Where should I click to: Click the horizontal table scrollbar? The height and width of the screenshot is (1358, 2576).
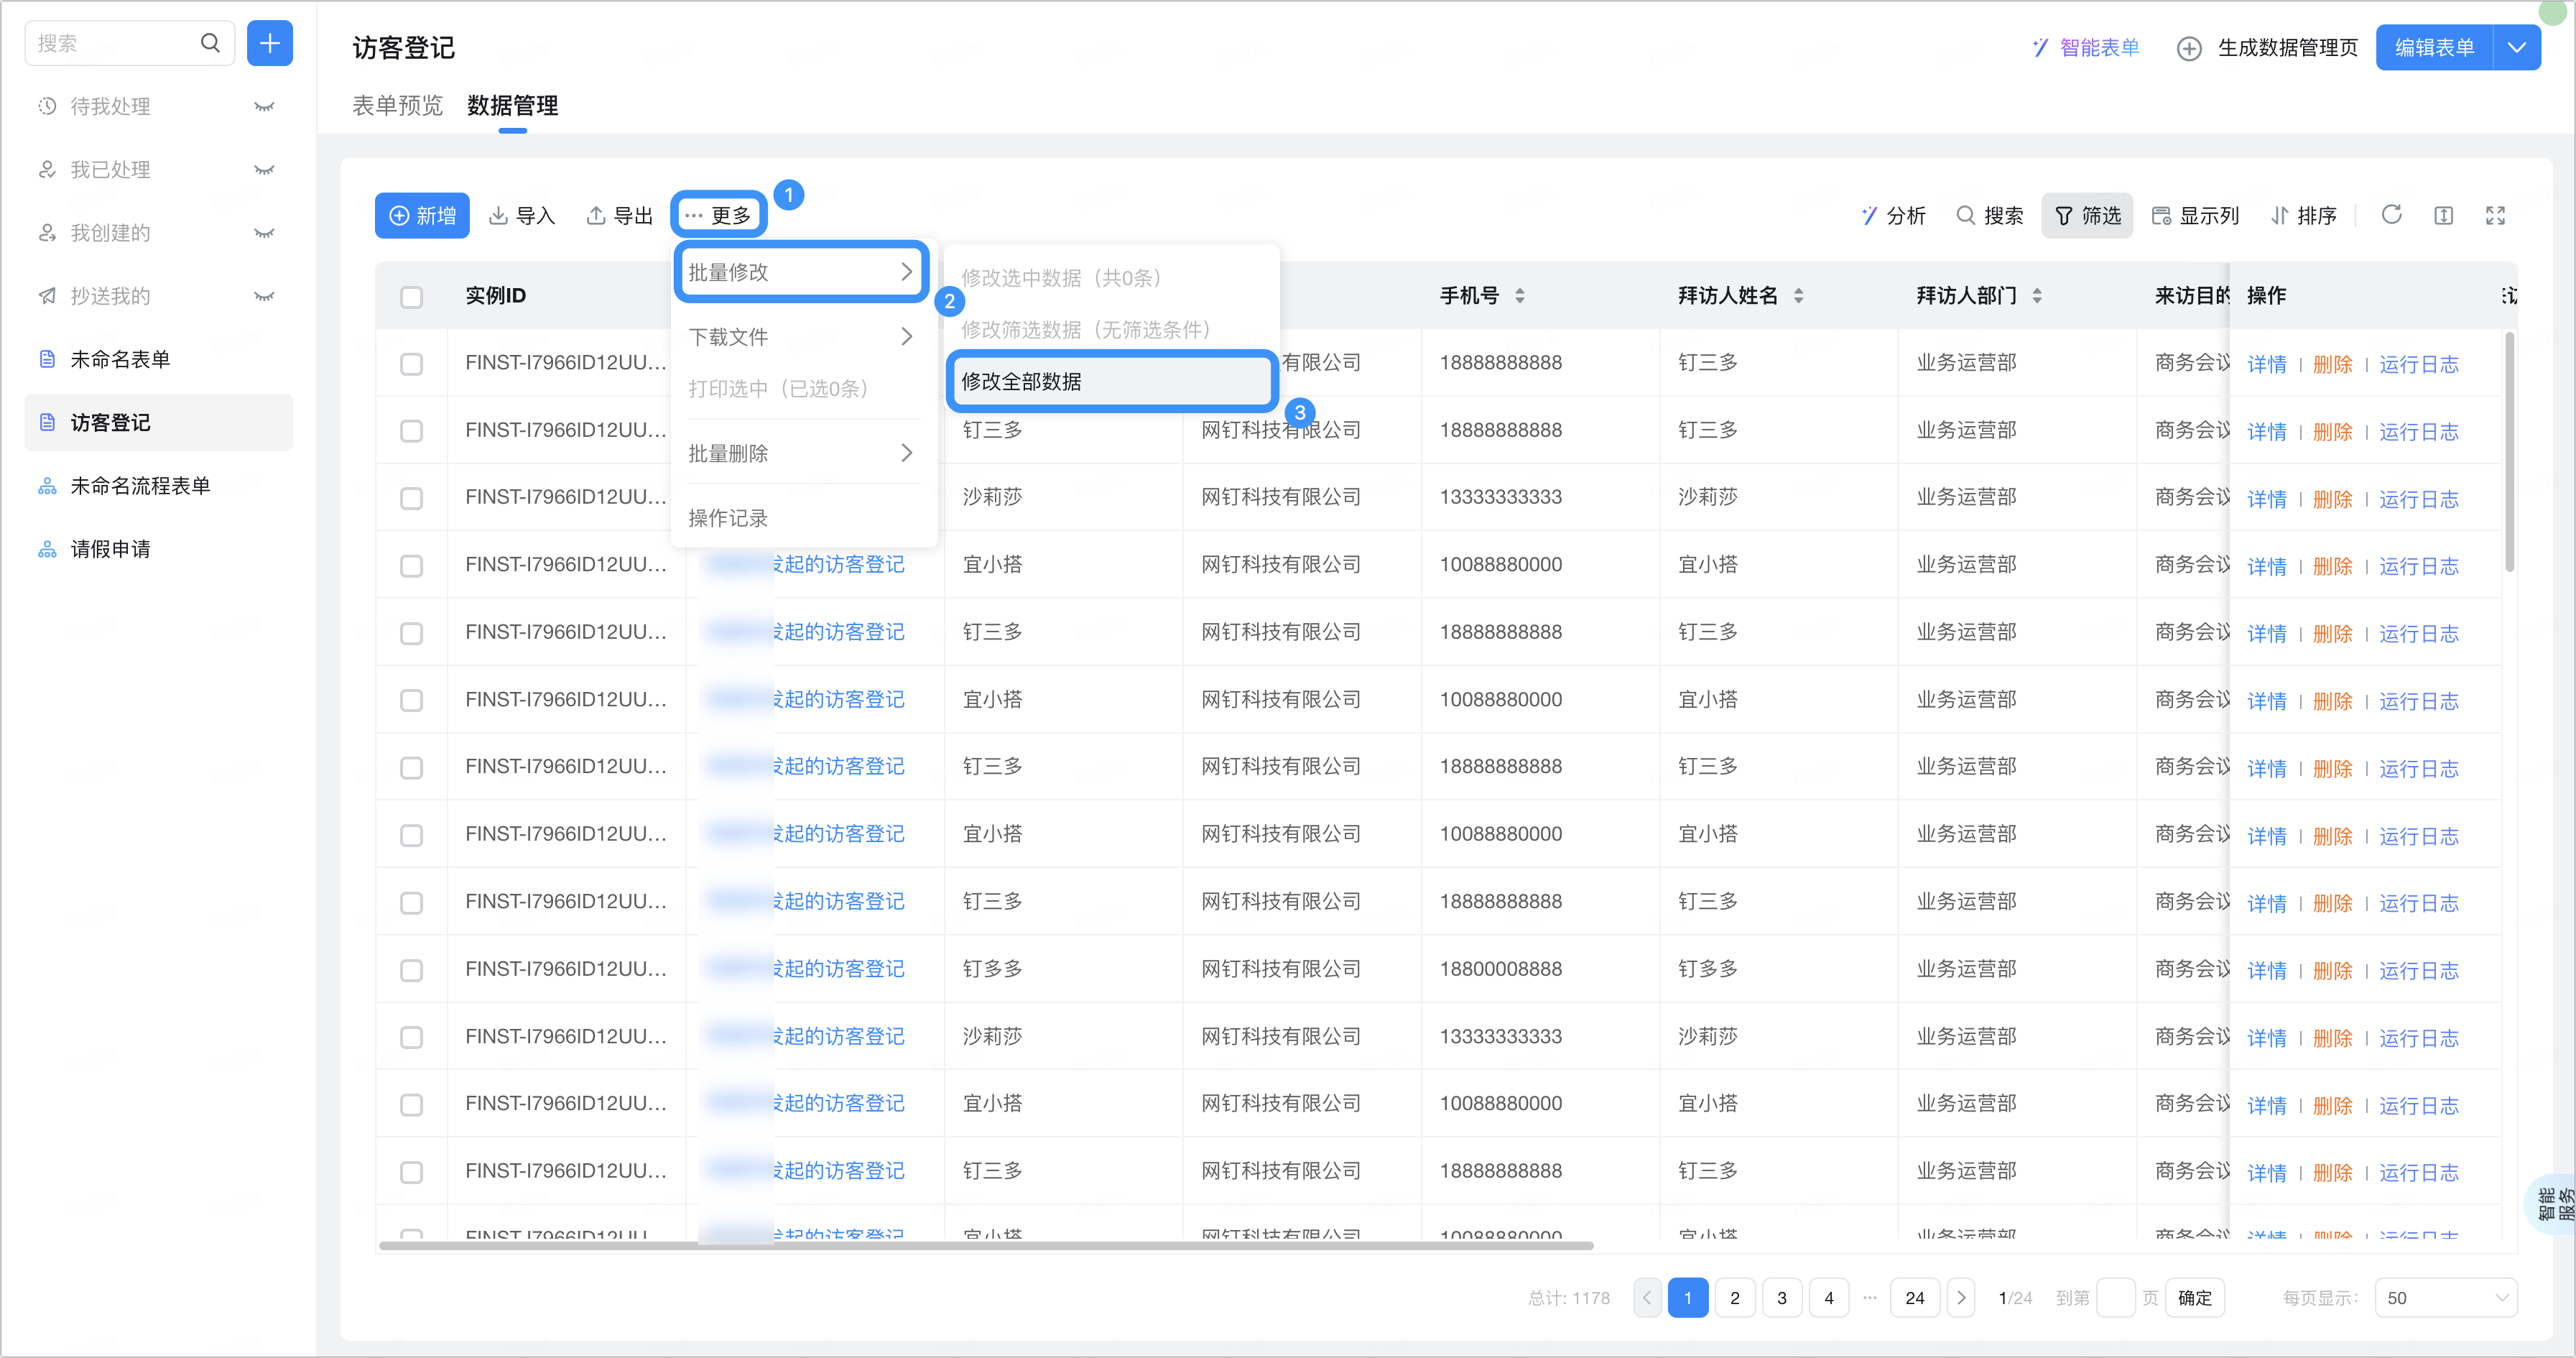[985, 1246]
